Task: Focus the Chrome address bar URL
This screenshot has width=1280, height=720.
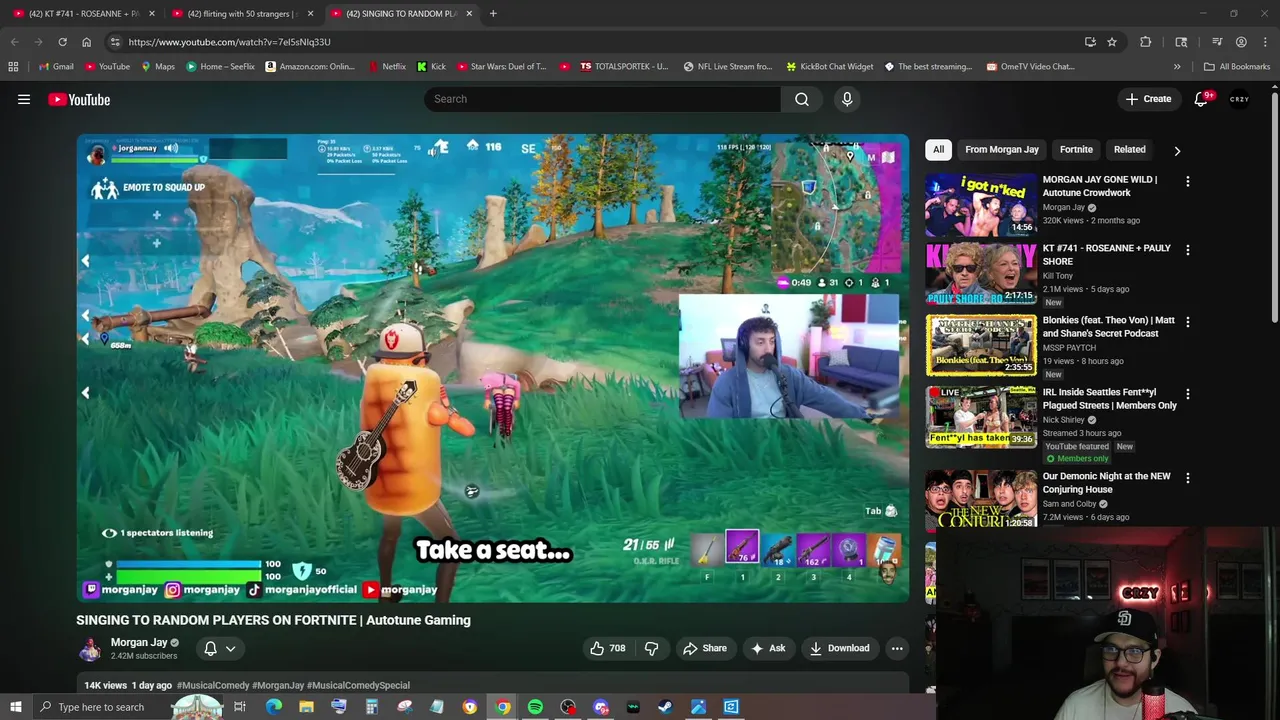Action: 229,42
